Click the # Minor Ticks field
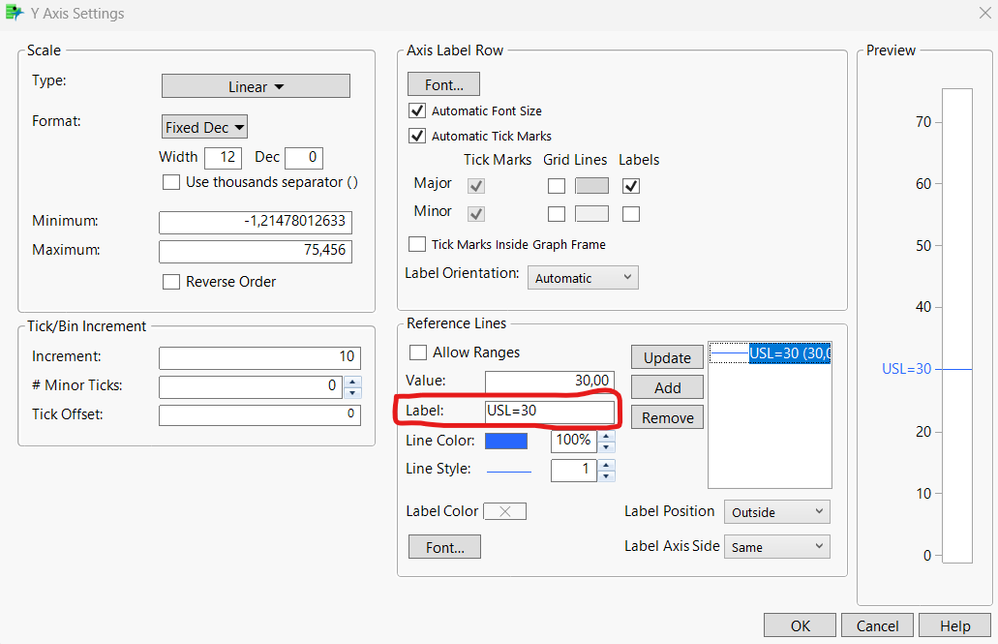The height and width of the screenshot is (644, 998). pos(251,386)
